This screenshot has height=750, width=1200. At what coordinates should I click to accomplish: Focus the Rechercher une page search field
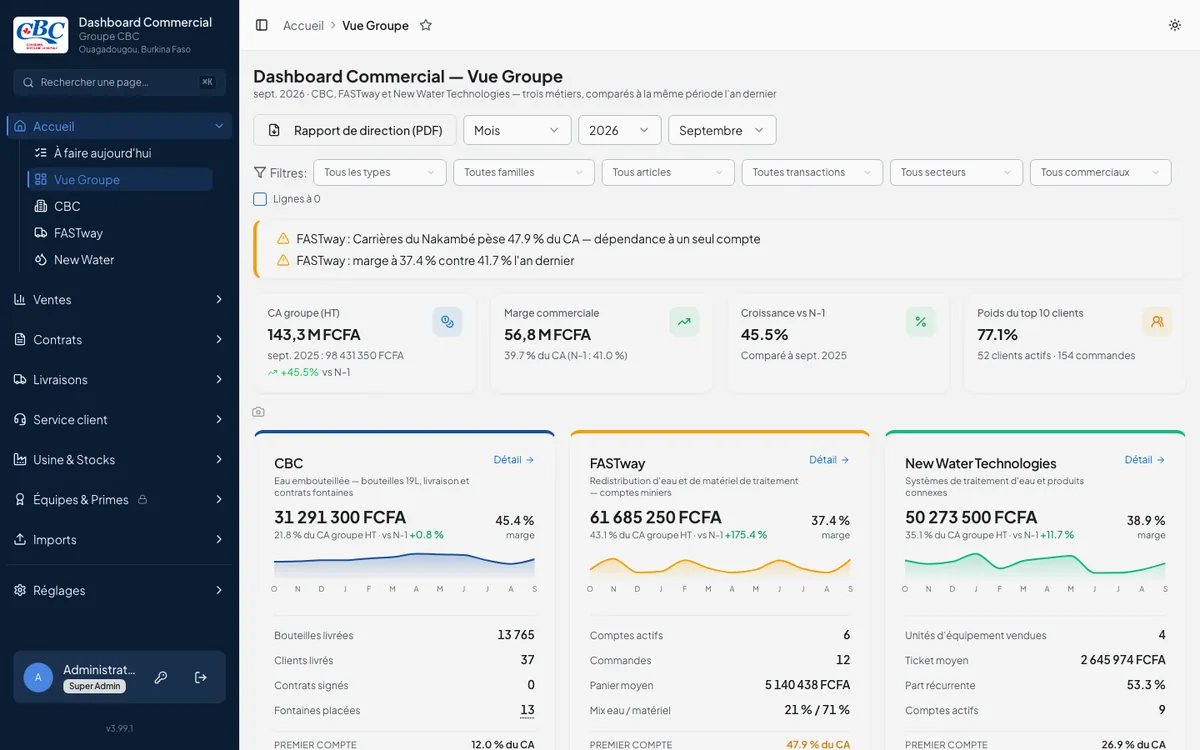coord(119,82)
